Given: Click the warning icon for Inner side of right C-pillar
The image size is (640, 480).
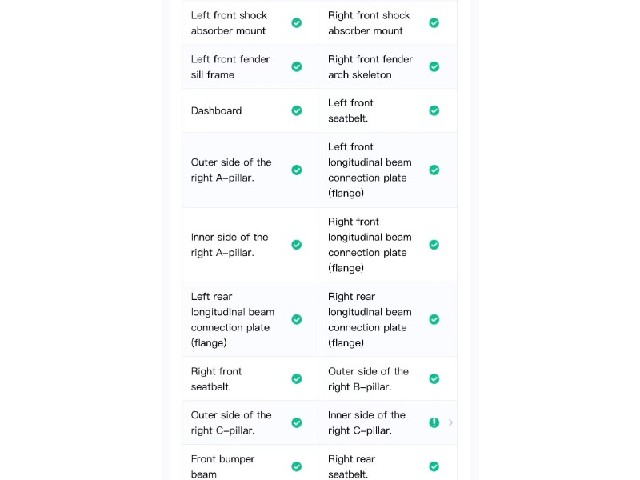Looking at the screenshot, I should click(434, 422).
